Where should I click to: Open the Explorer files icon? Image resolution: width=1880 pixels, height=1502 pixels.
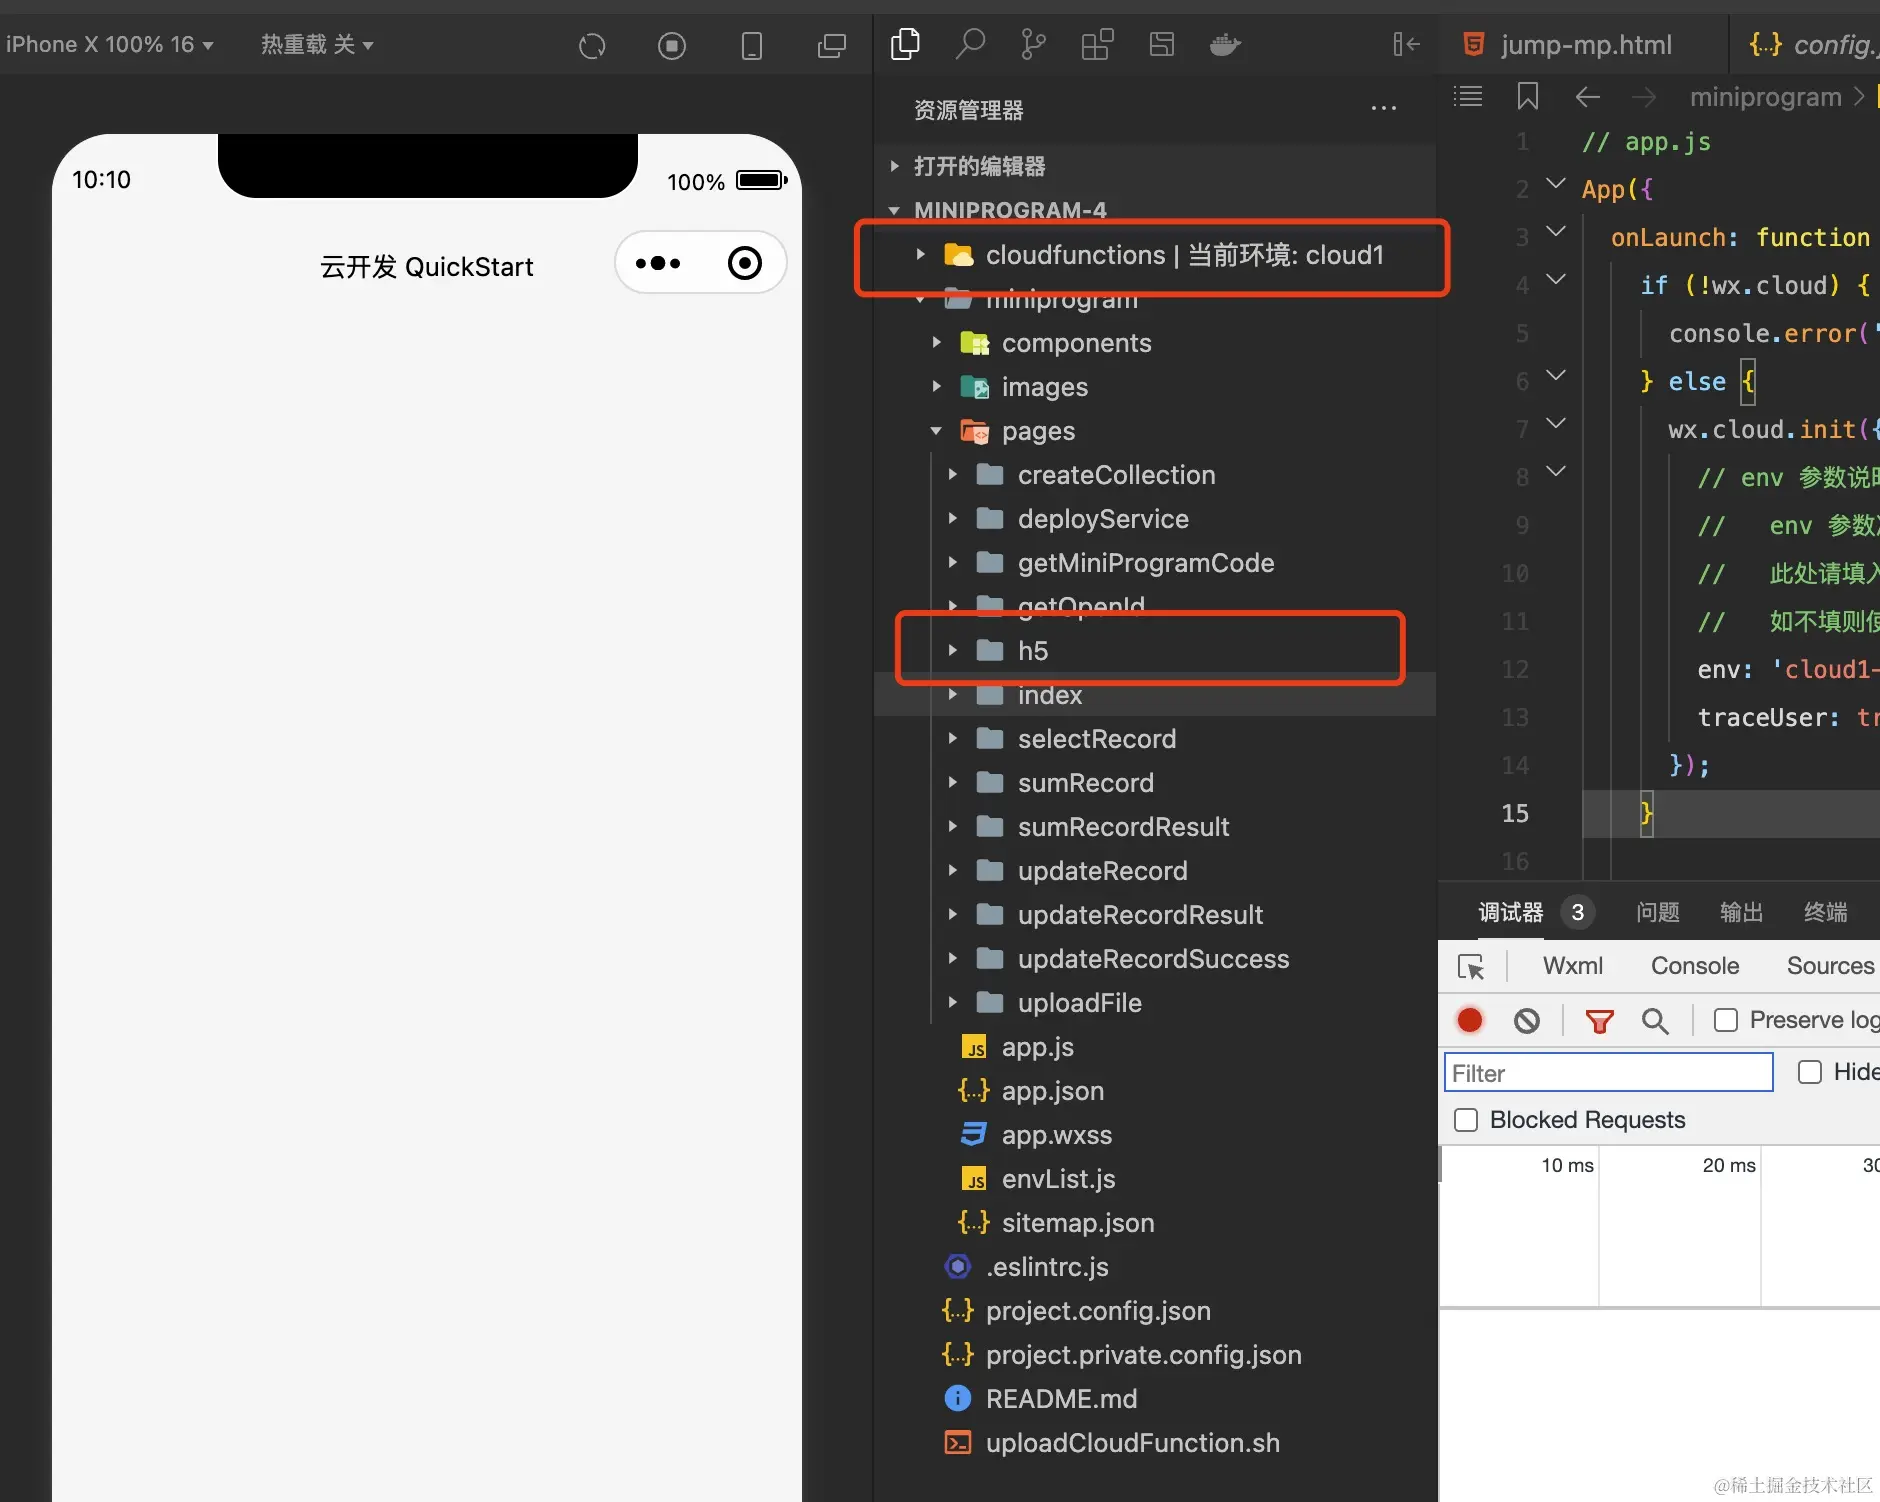(905, 44)
